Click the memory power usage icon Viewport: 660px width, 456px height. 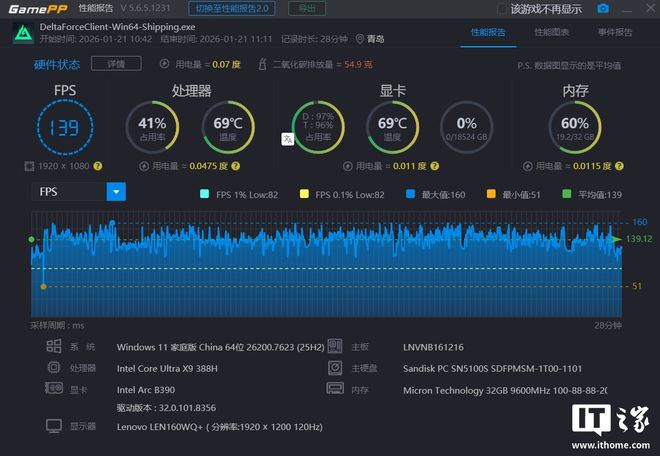pyautogui.click(x=527, y=166)
